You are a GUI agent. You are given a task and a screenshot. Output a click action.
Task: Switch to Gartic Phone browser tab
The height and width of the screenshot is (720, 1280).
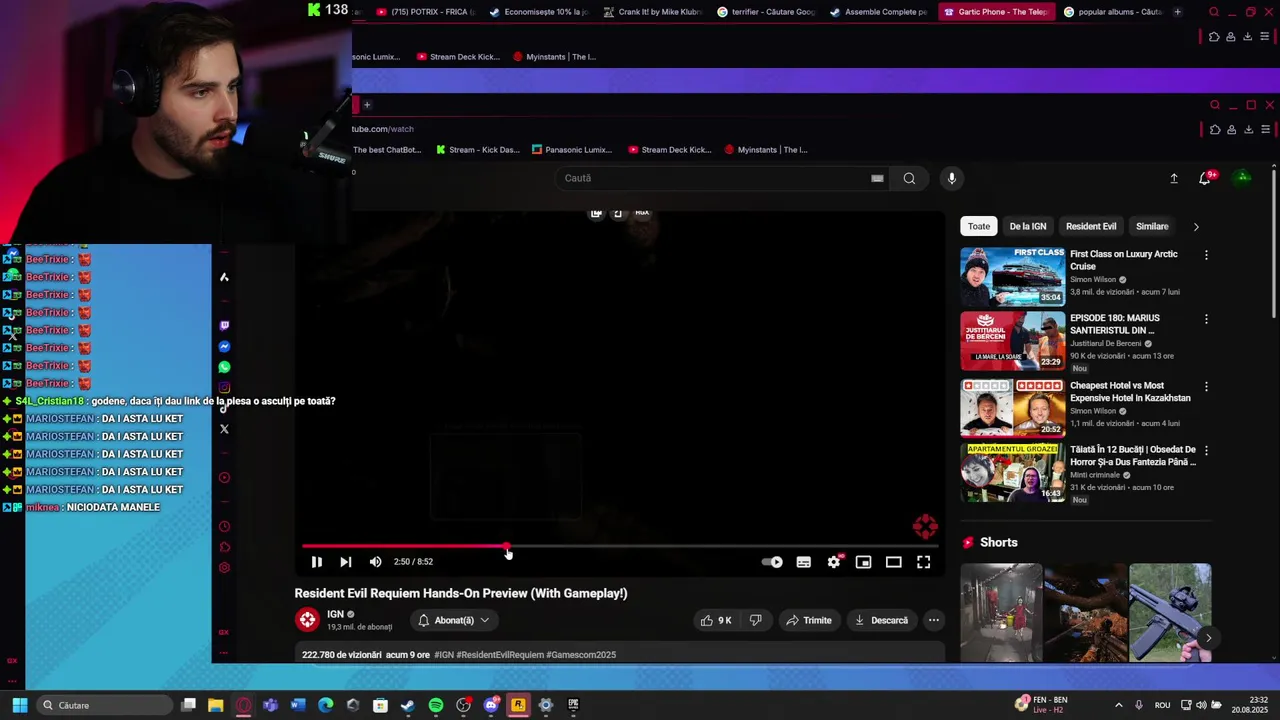[997, 12]
